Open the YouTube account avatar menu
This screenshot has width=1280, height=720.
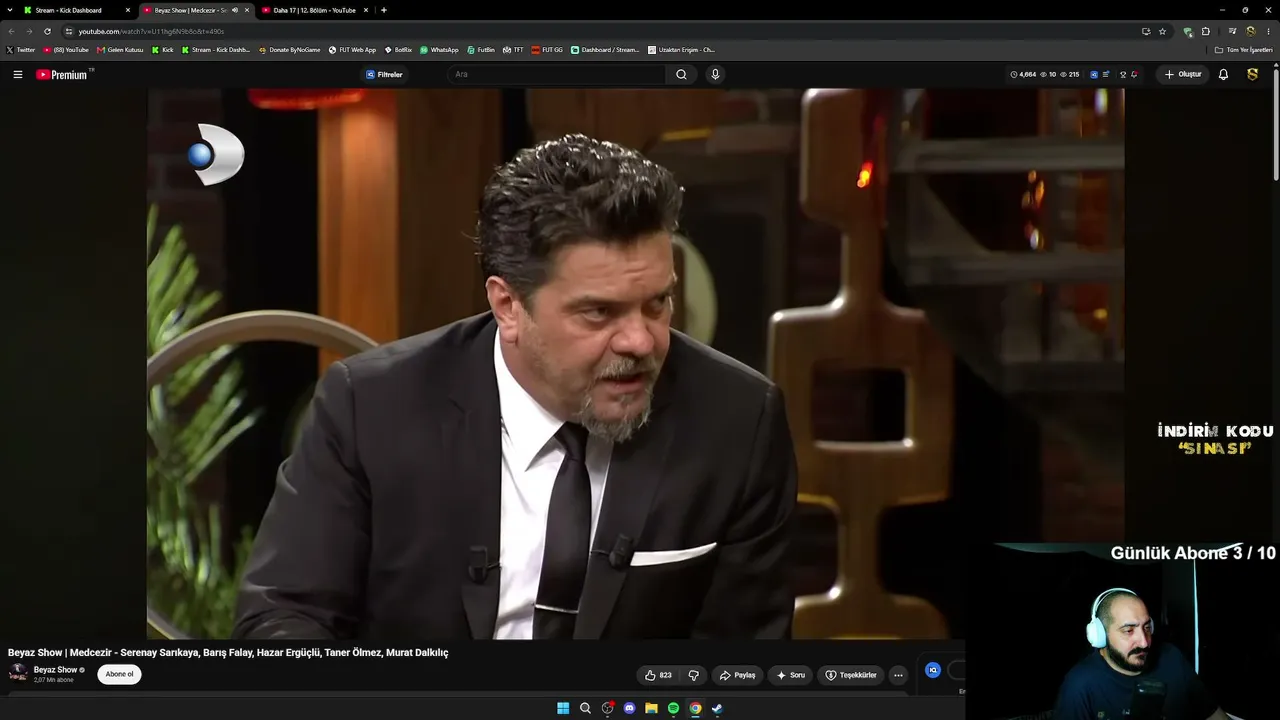click(1252, 74)
